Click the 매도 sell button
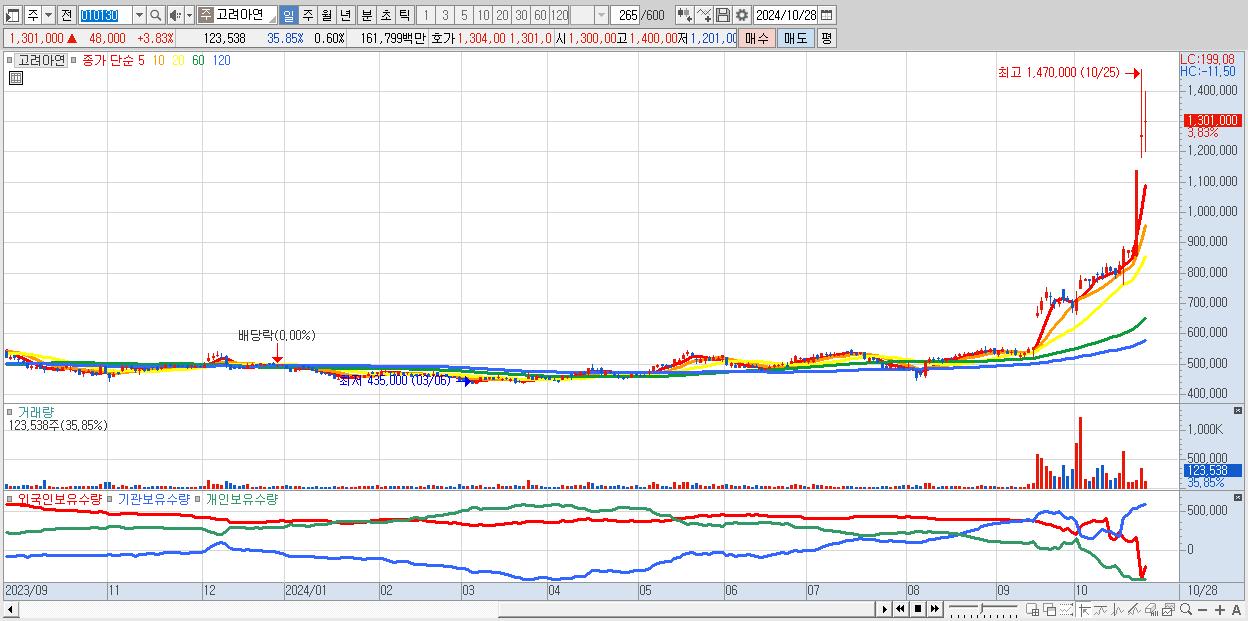 pos(795,38)
